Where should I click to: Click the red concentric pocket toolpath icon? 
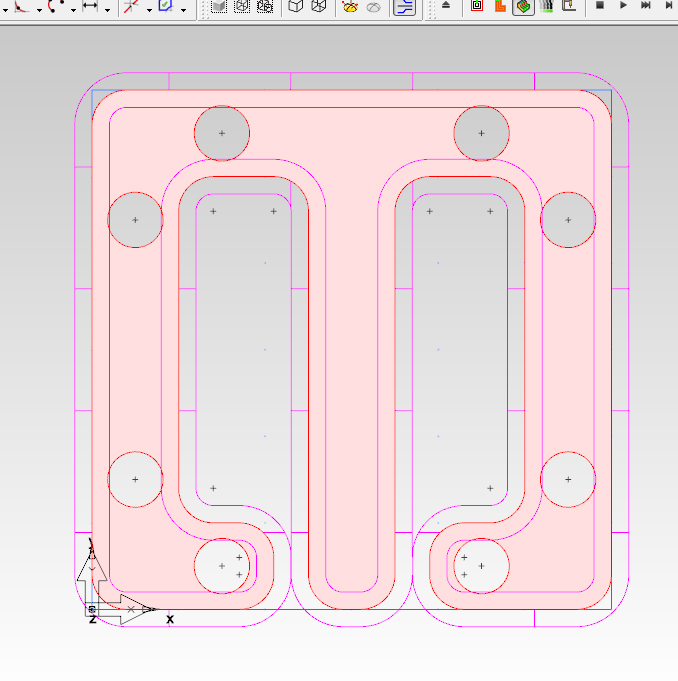(x=477, y=6)
